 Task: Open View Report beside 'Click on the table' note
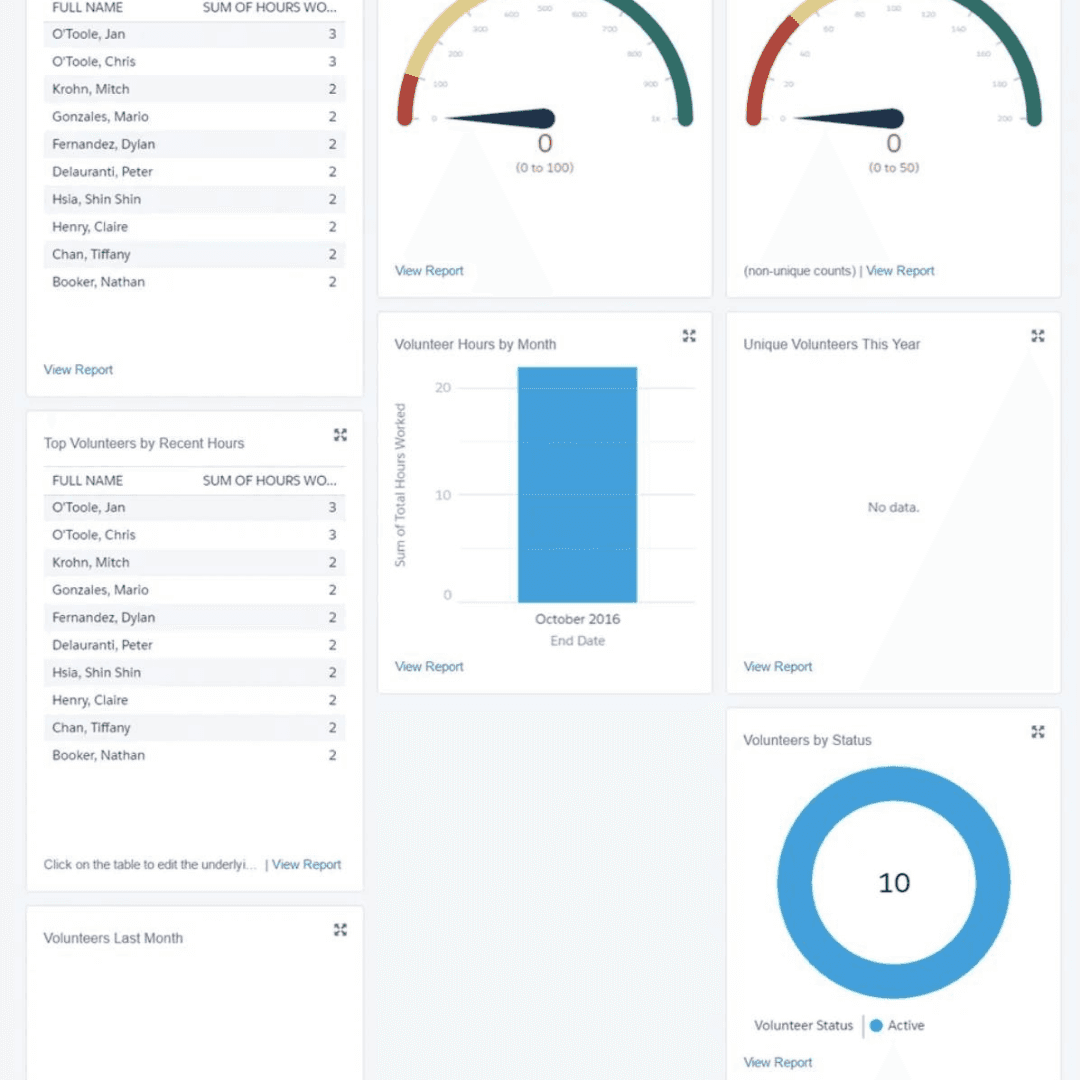(x=306, y=864)
